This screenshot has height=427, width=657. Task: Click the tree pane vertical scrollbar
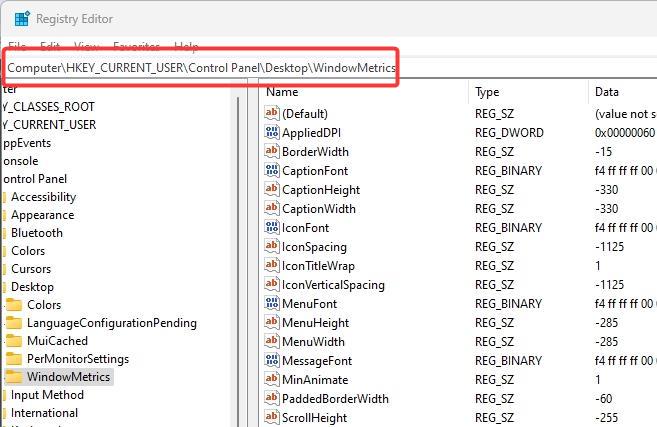pos(238,260)
